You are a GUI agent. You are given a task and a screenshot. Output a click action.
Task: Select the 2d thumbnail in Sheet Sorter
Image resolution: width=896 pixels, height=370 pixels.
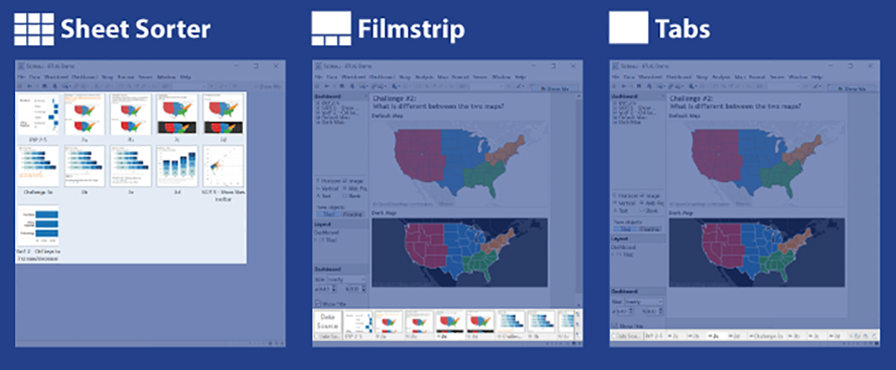click(x=223, y=114)
